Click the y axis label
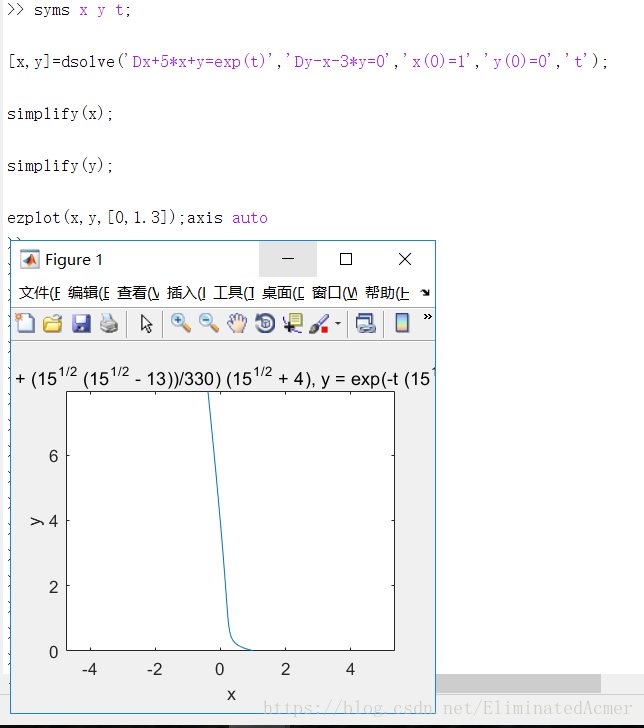 click(37, 521)
